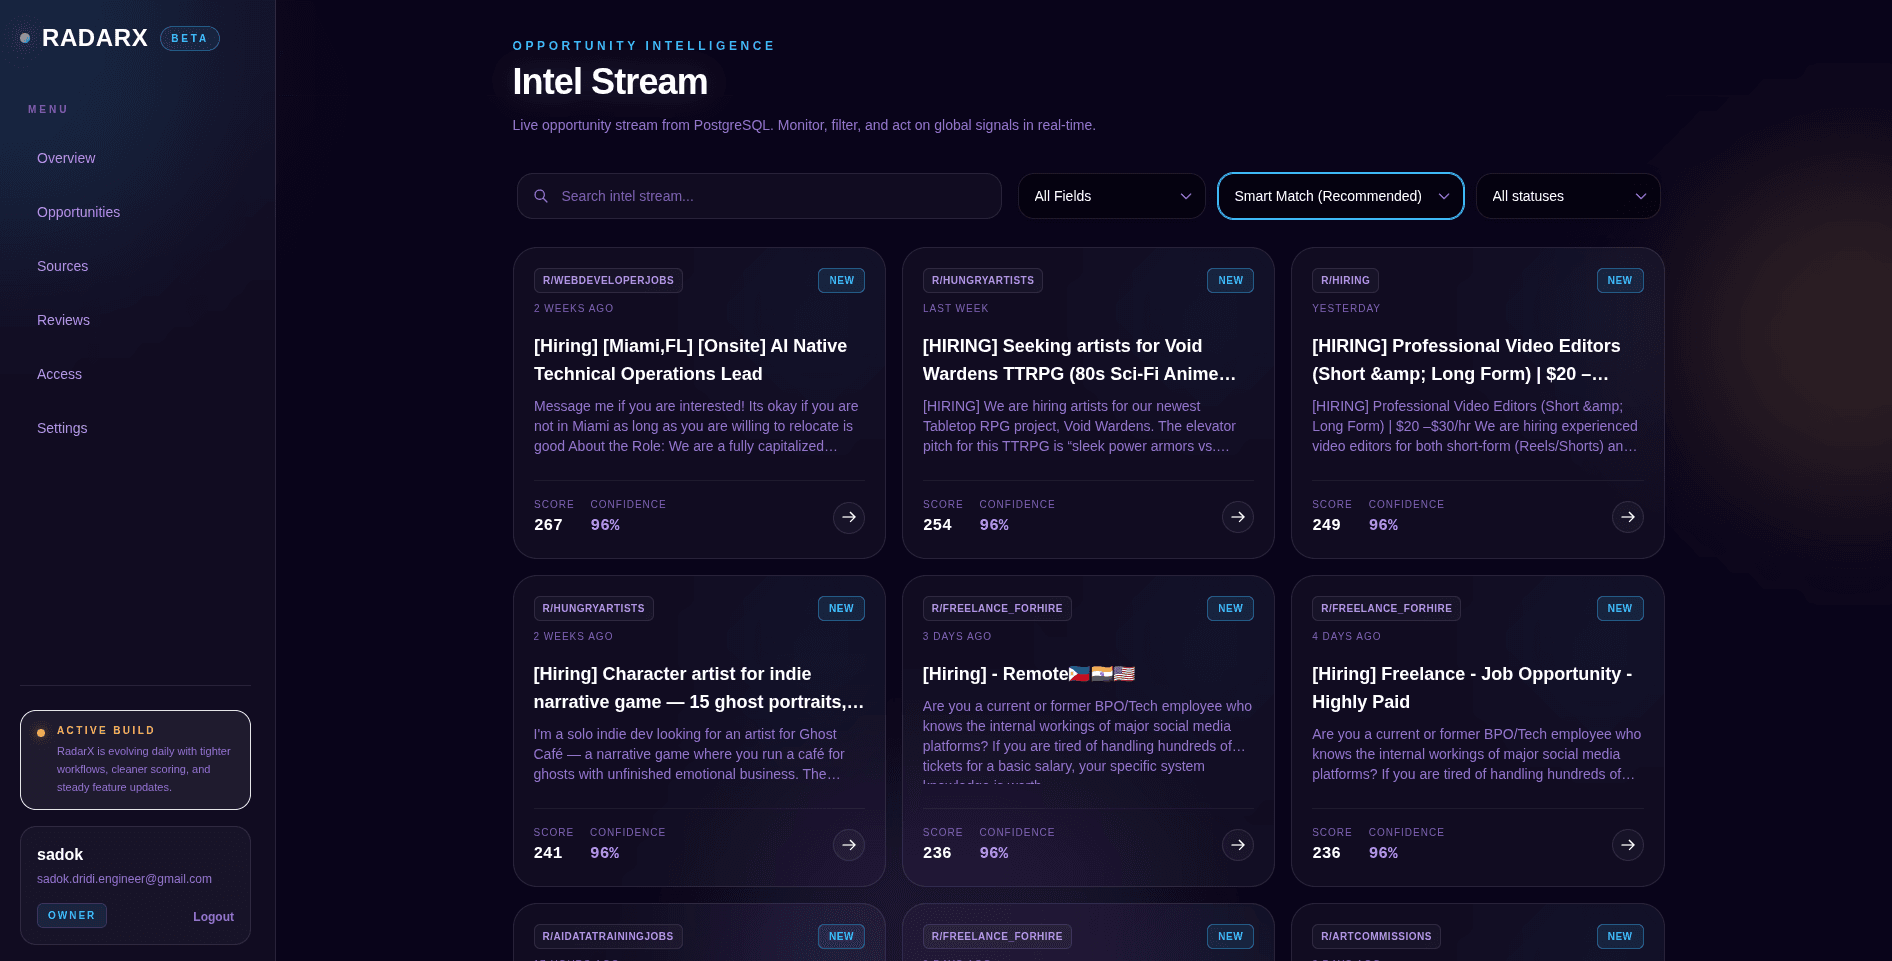The image size is (1892, 961).
Task: Click the R/HIRING subreddit tag
Action: point(1345,280)
